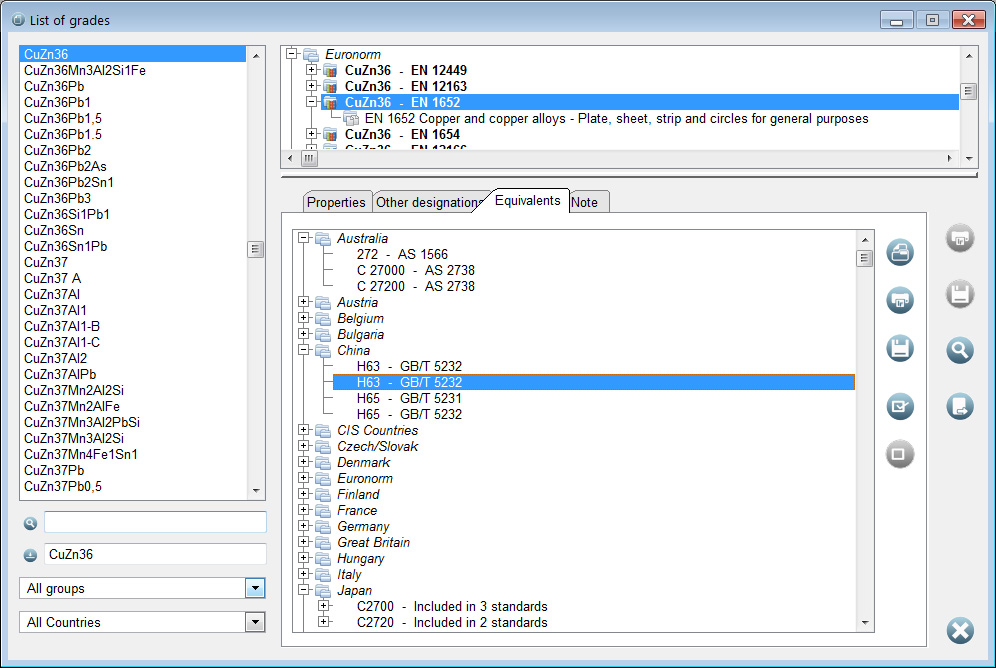Click the equivalents tree scrollbar down arrow

pyautogui.click(x=865, y=623)
